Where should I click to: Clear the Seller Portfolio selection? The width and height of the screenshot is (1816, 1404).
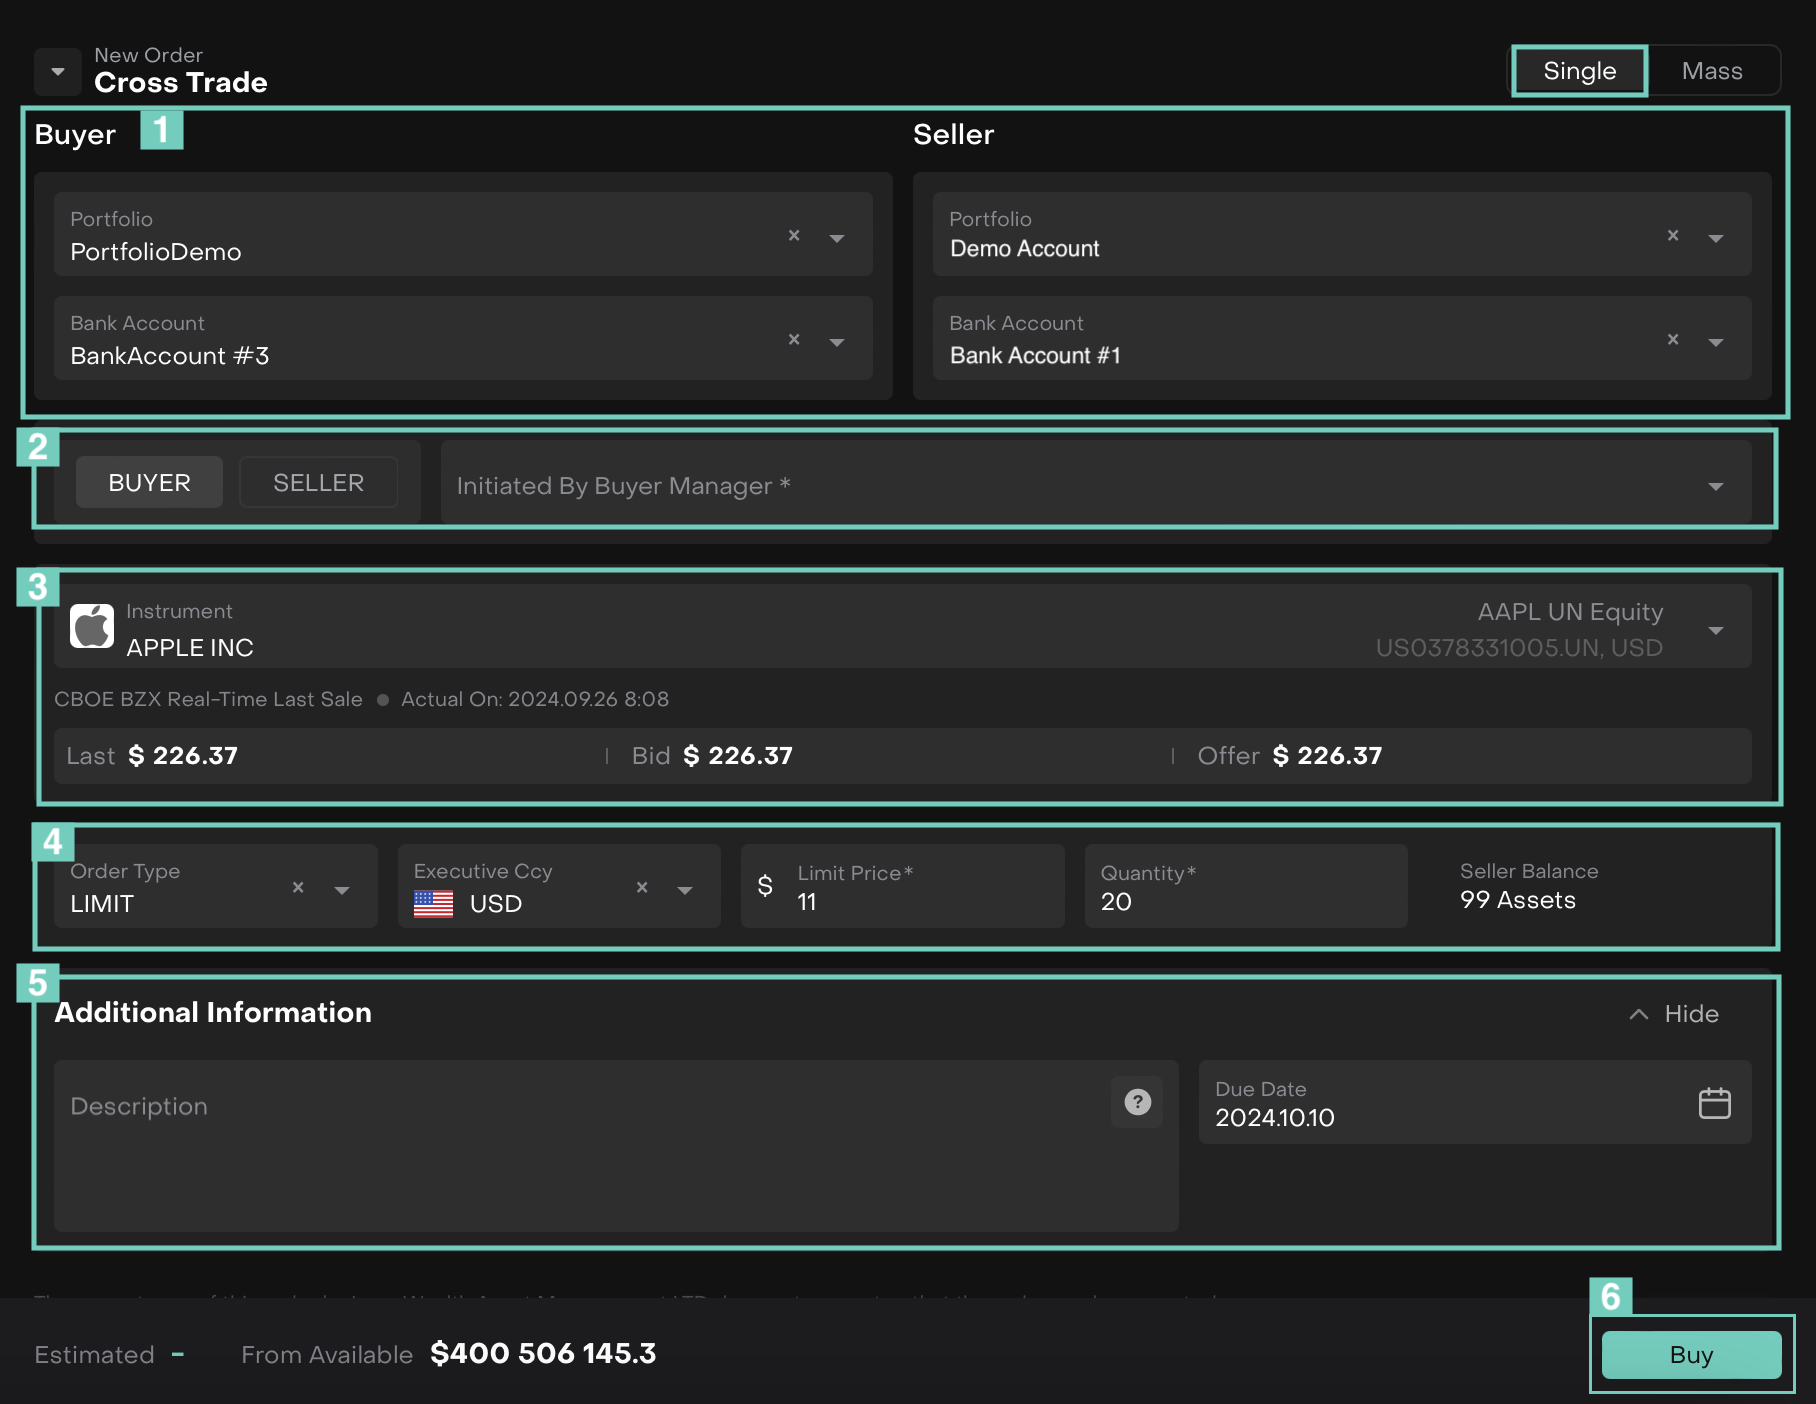tap(1673, 236)
